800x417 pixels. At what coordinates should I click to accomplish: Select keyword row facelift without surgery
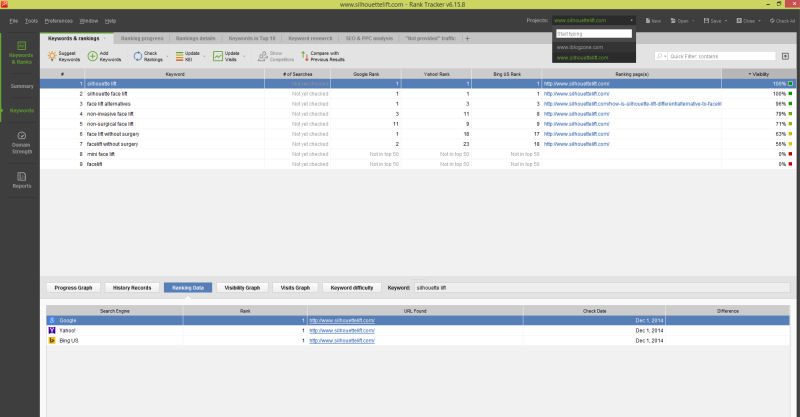click(x=418, y=144)
